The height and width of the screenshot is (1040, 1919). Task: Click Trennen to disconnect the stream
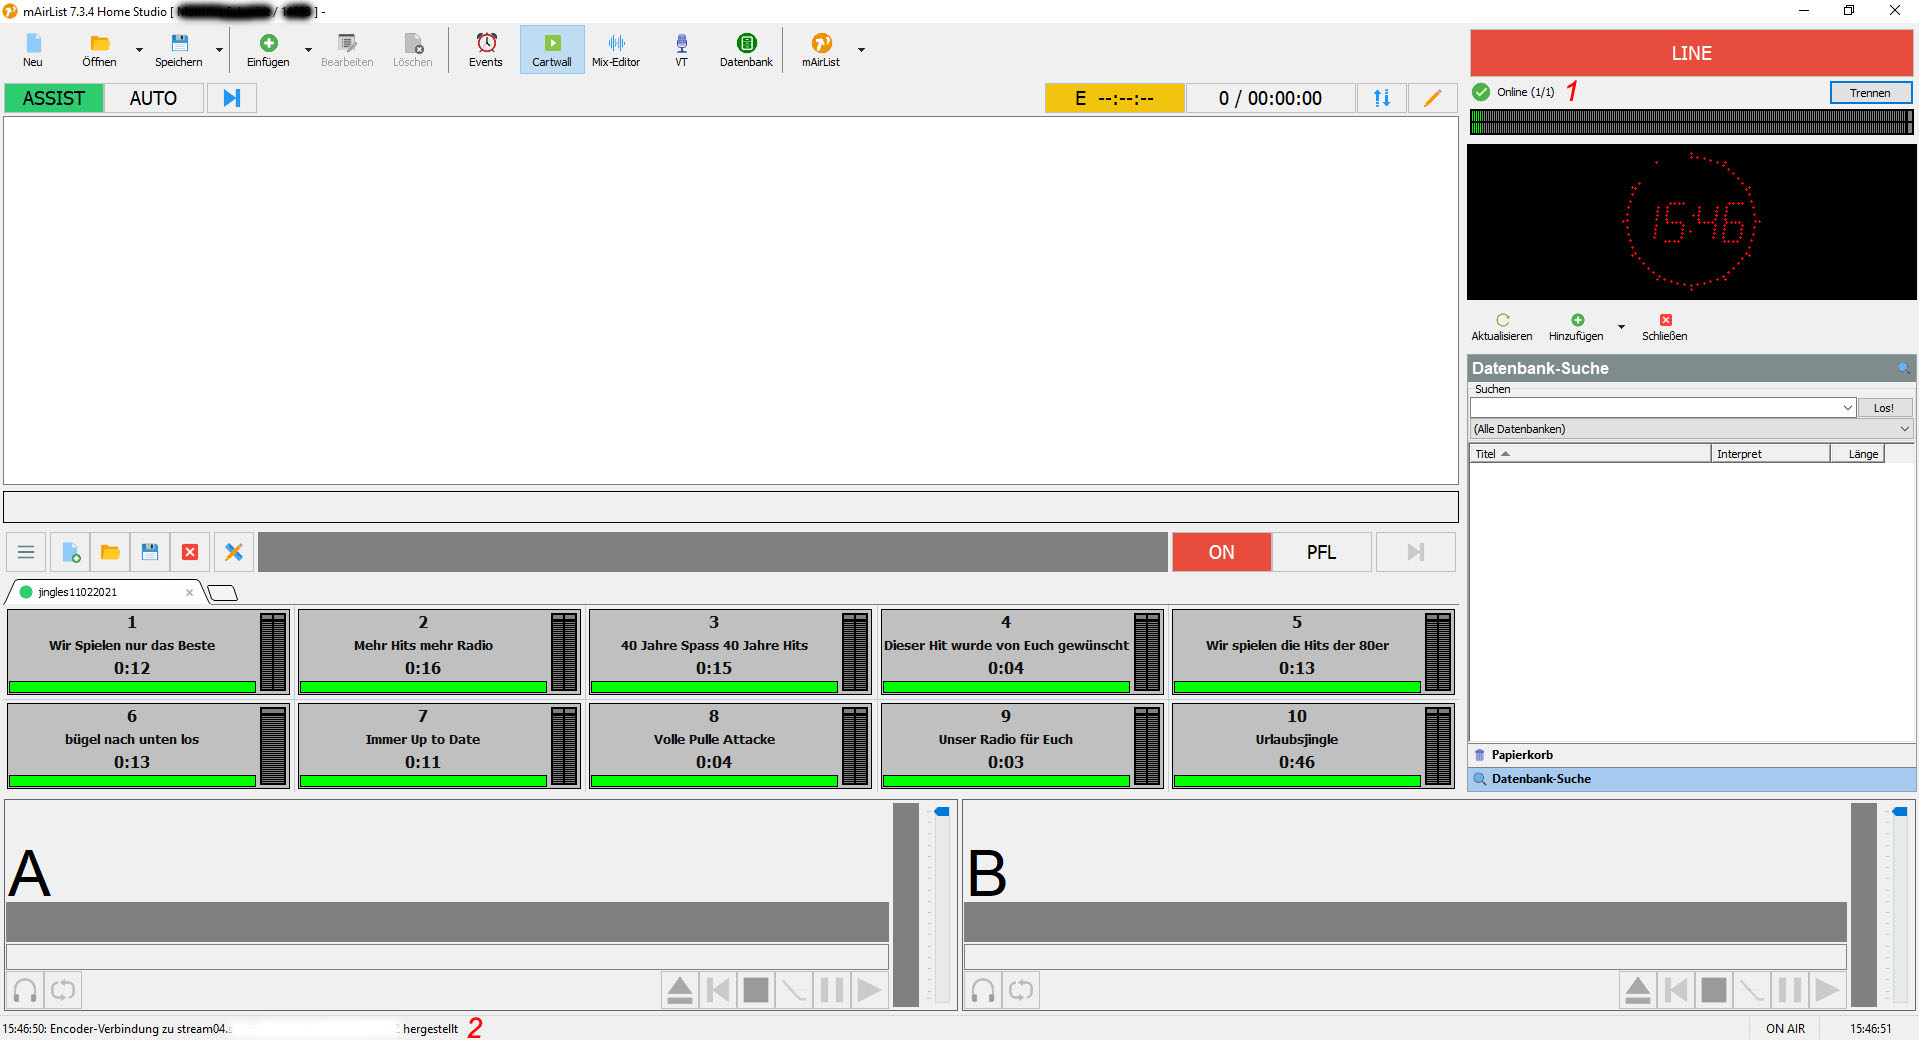pos(1869,92)
